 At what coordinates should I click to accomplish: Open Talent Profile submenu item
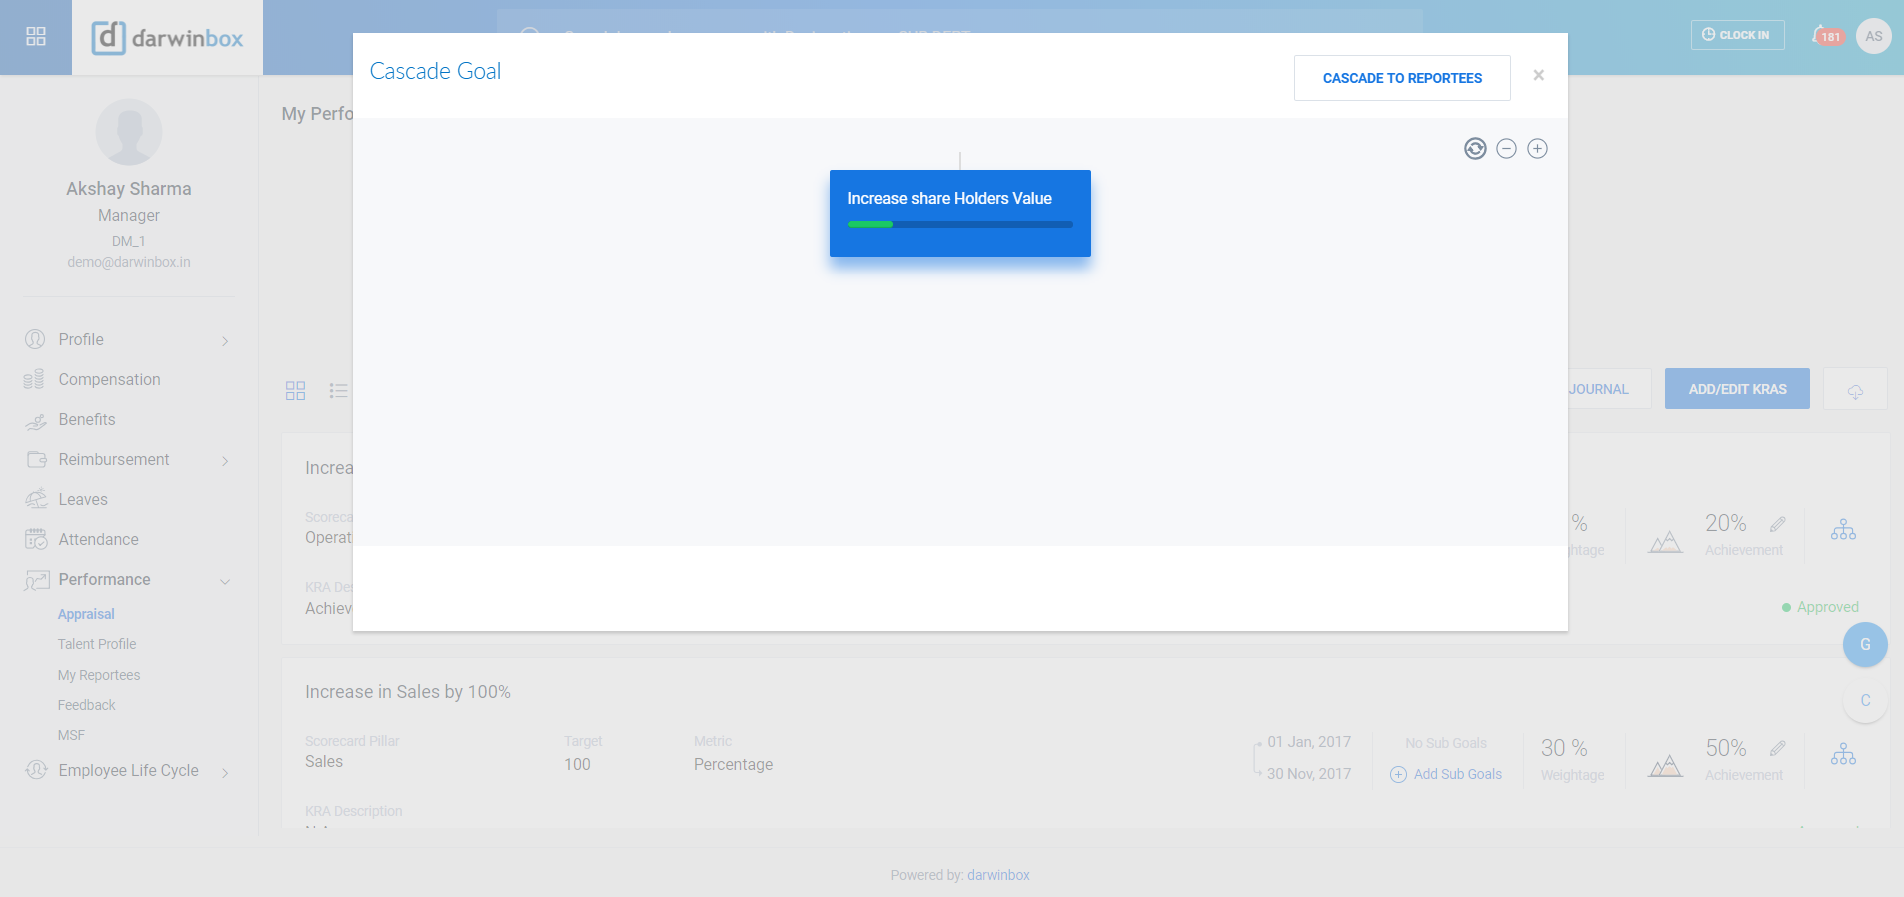tap(97, 645)
